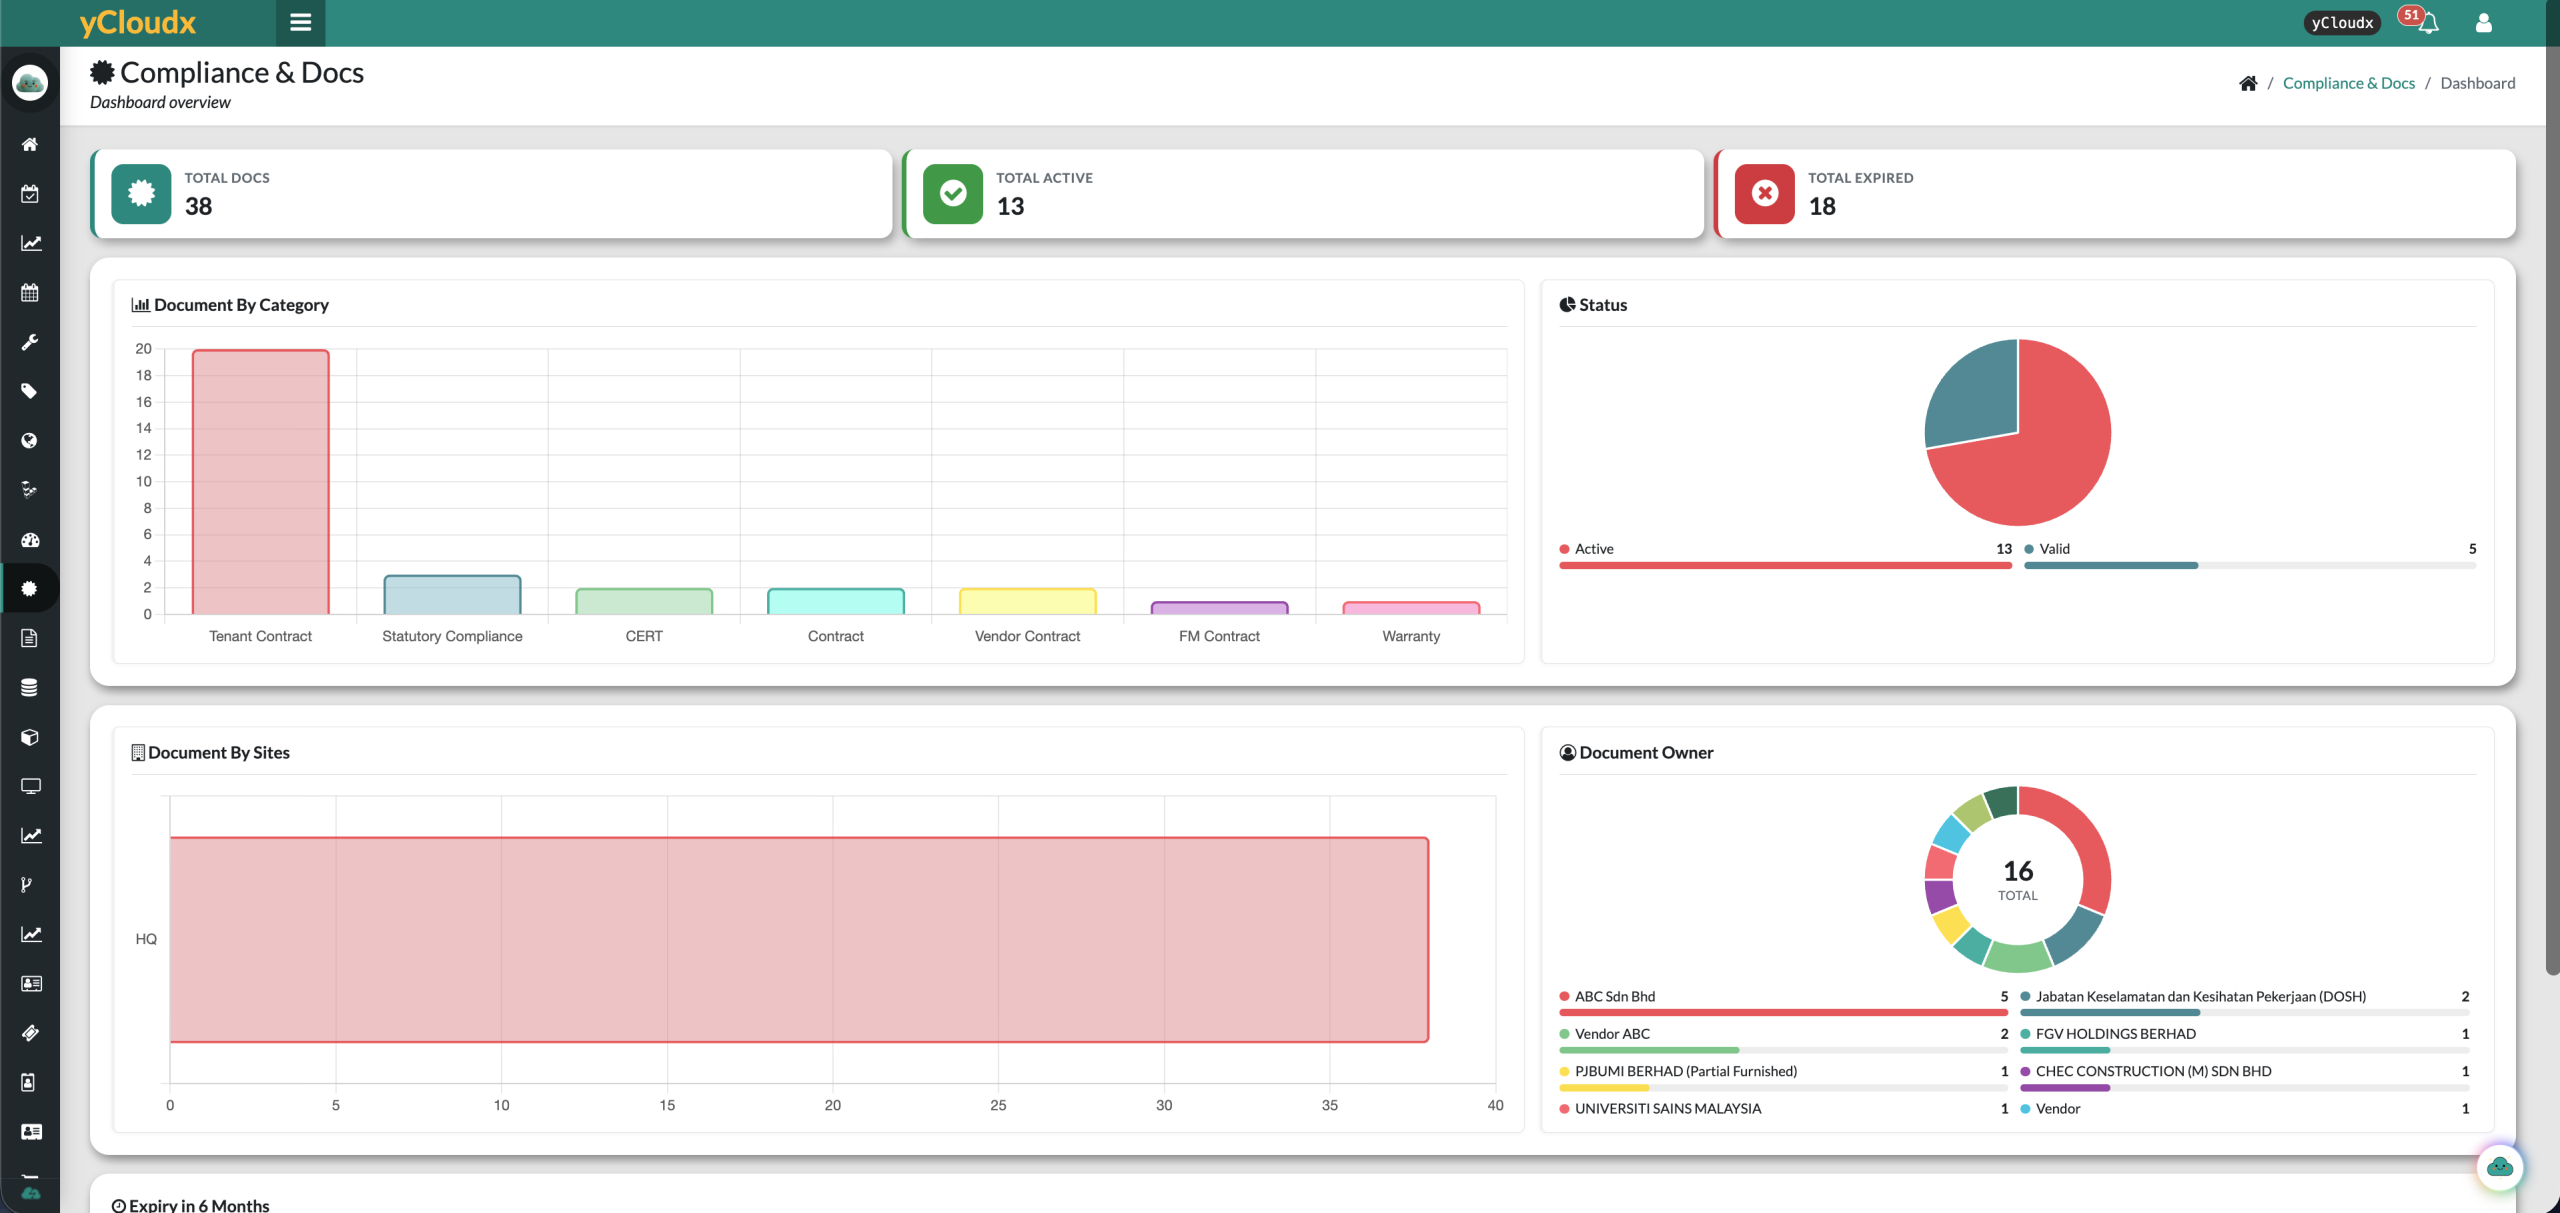Open the document file icon in sidebar
Viewport: 2560px width, 1213px height.
point(30,638)
